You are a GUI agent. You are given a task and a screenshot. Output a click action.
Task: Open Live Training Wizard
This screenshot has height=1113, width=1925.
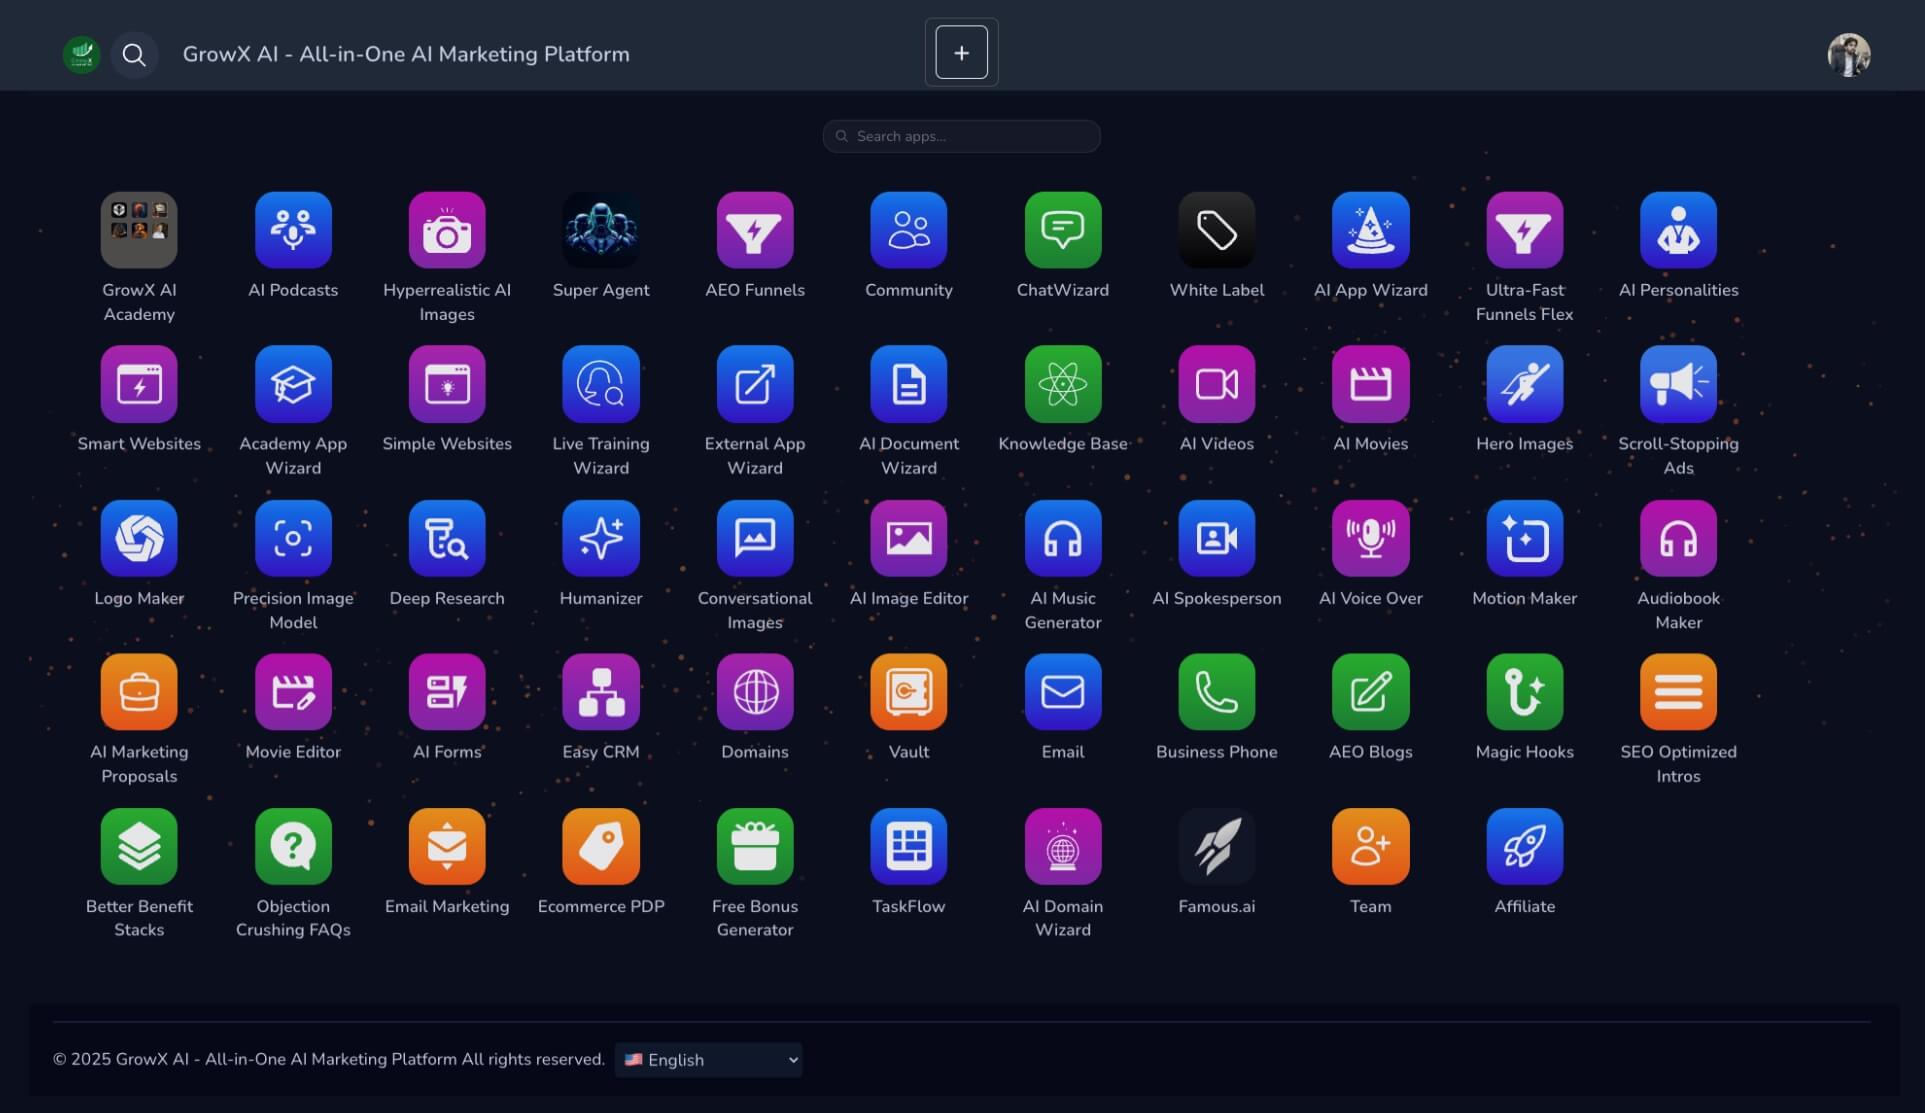(x=601, y=384)
